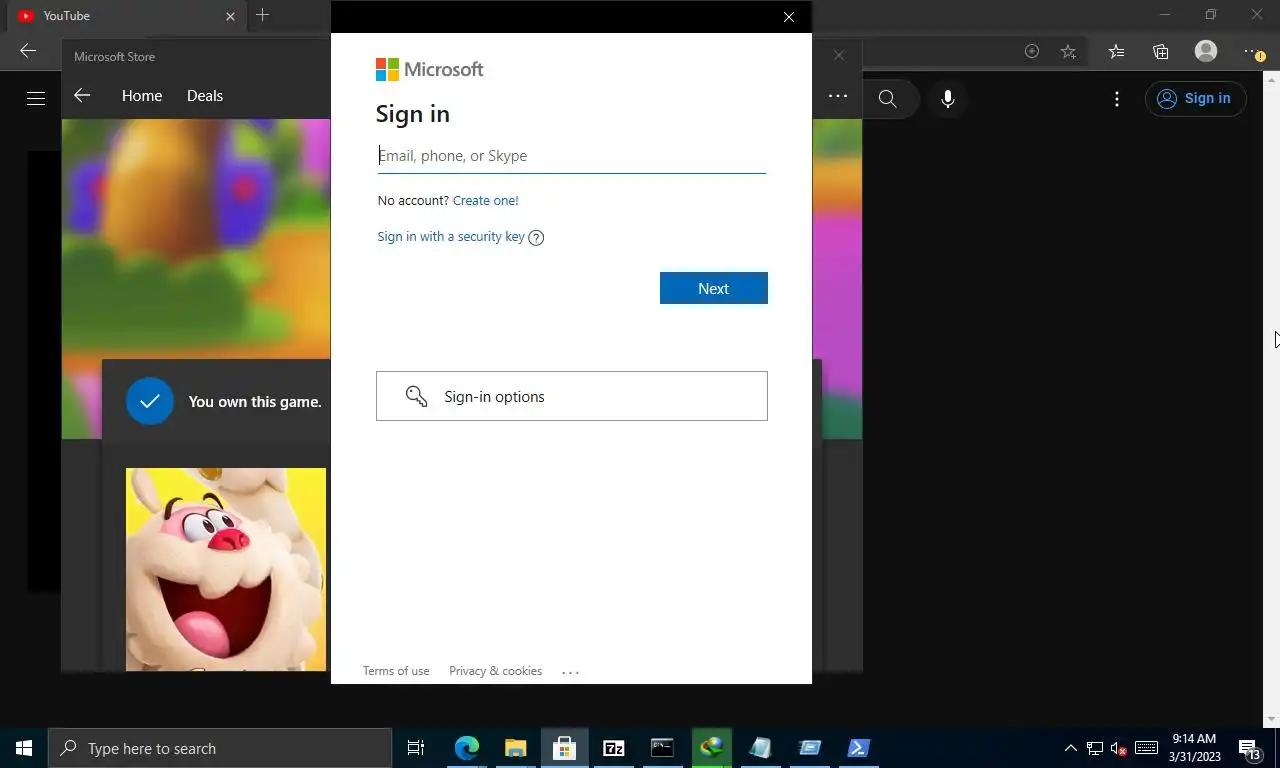Open Edge Collections button
This screenshot has height=768, width=1280.
point(1161,51)
